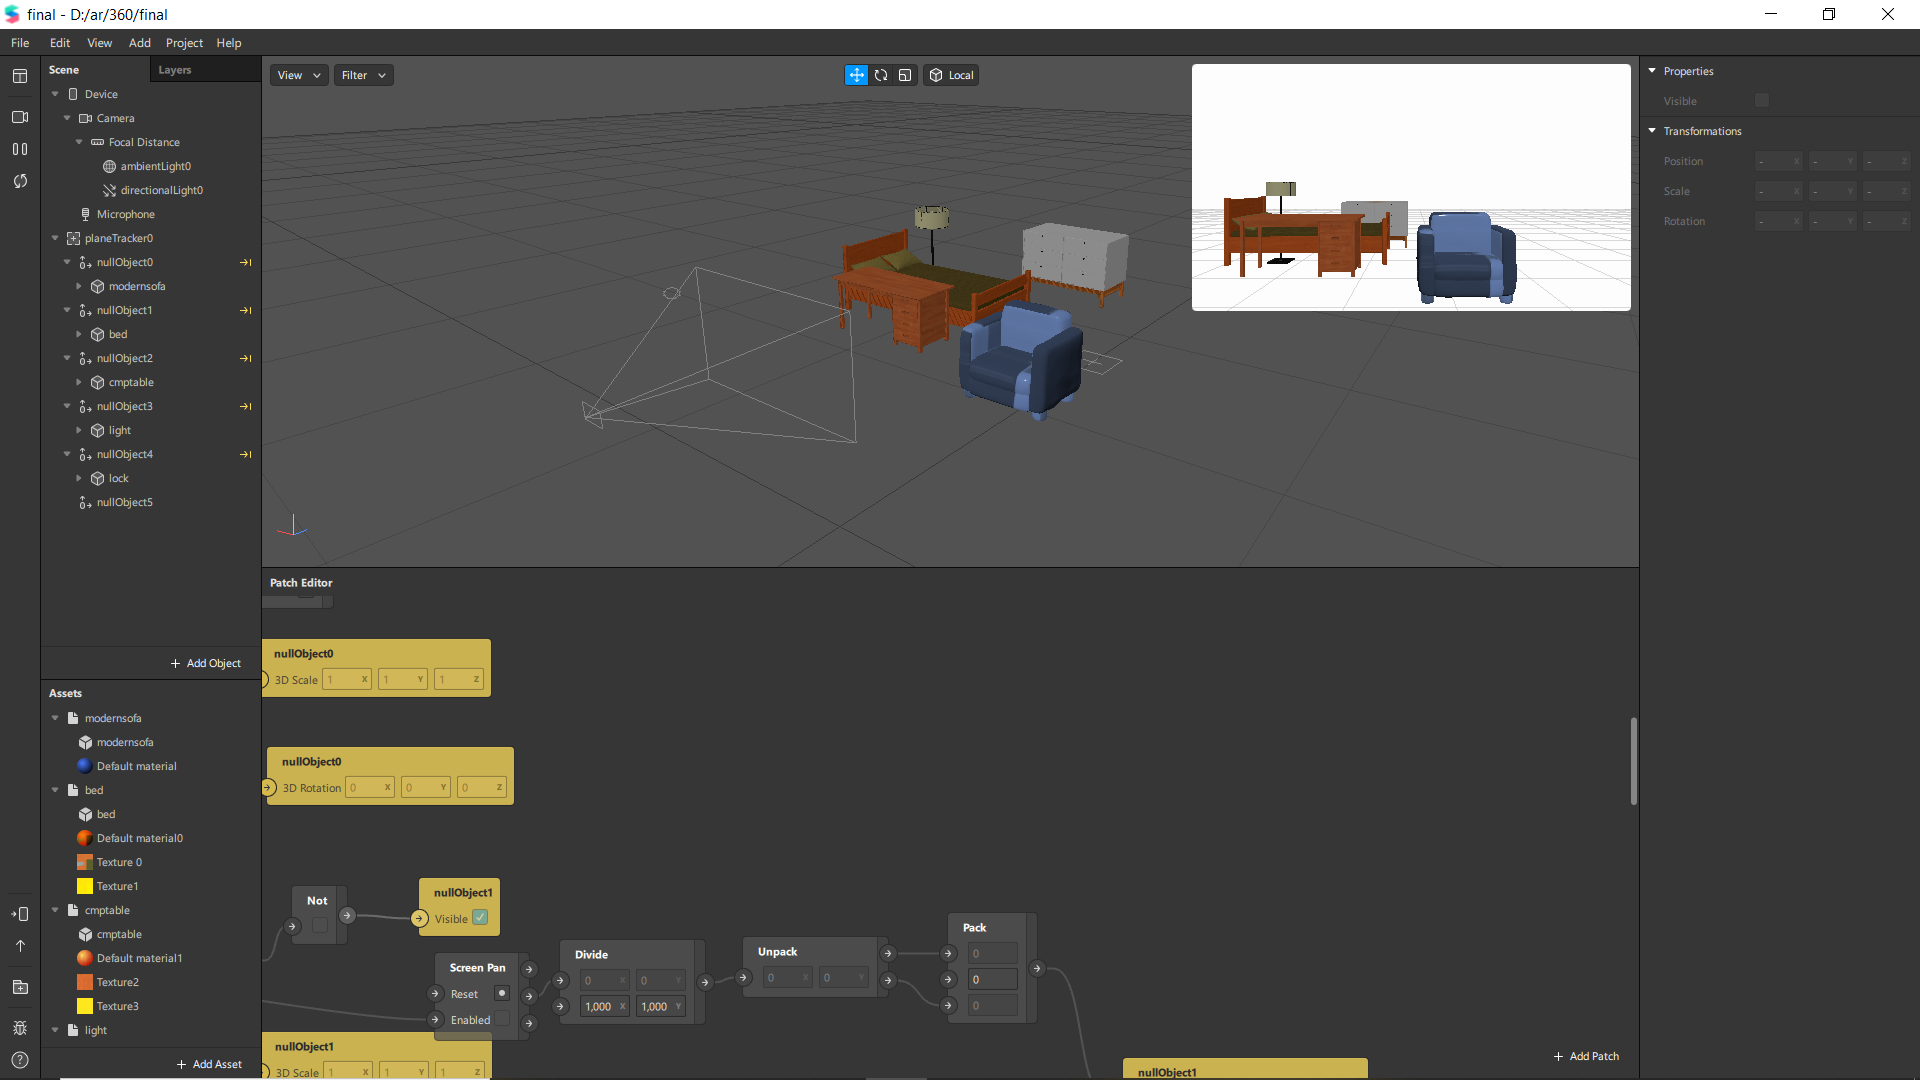Click the restart icon in the left sidebar
Screen dimensions: 1920x1080
pos(20,181)
